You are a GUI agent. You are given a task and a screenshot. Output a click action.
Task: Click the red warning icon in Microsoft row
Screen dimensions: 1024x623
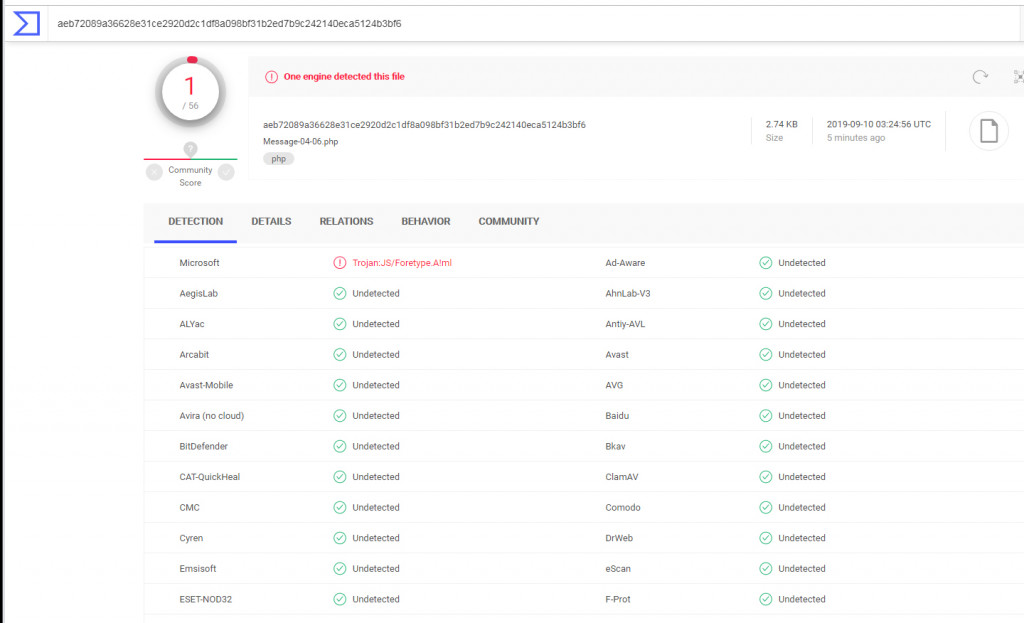[x=340, y=263]
